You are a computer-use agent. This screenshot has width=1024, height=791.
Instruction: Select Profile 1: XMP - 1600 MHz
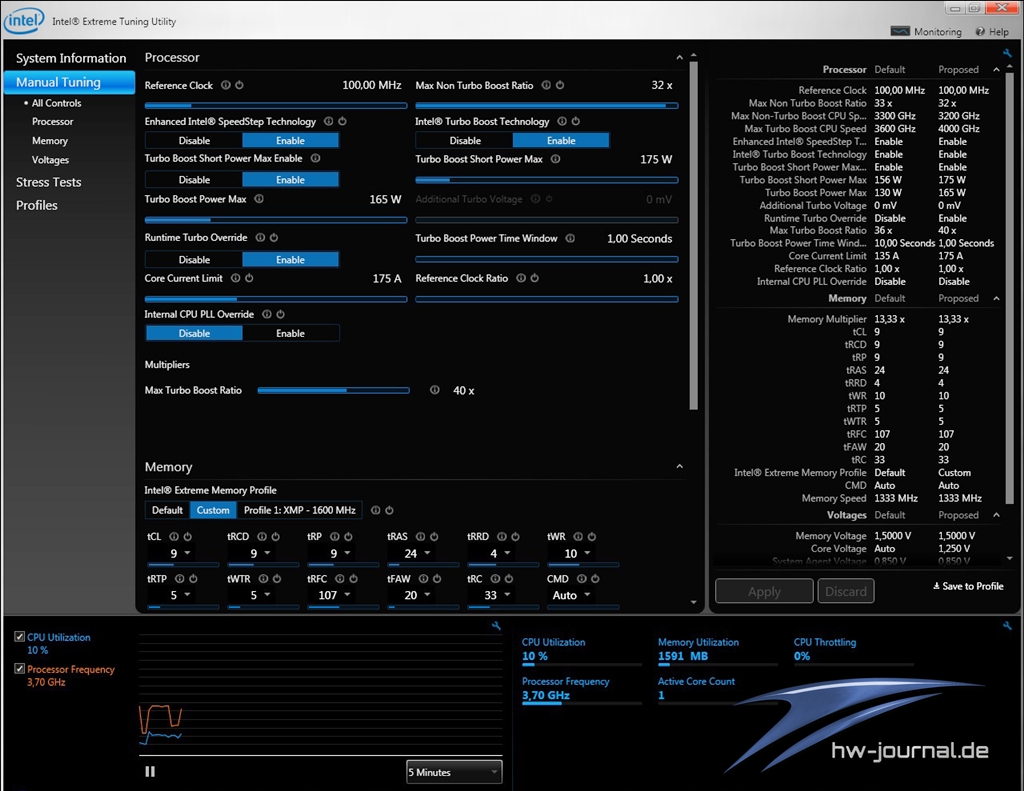pyautogui.click(x=299, y=510)
